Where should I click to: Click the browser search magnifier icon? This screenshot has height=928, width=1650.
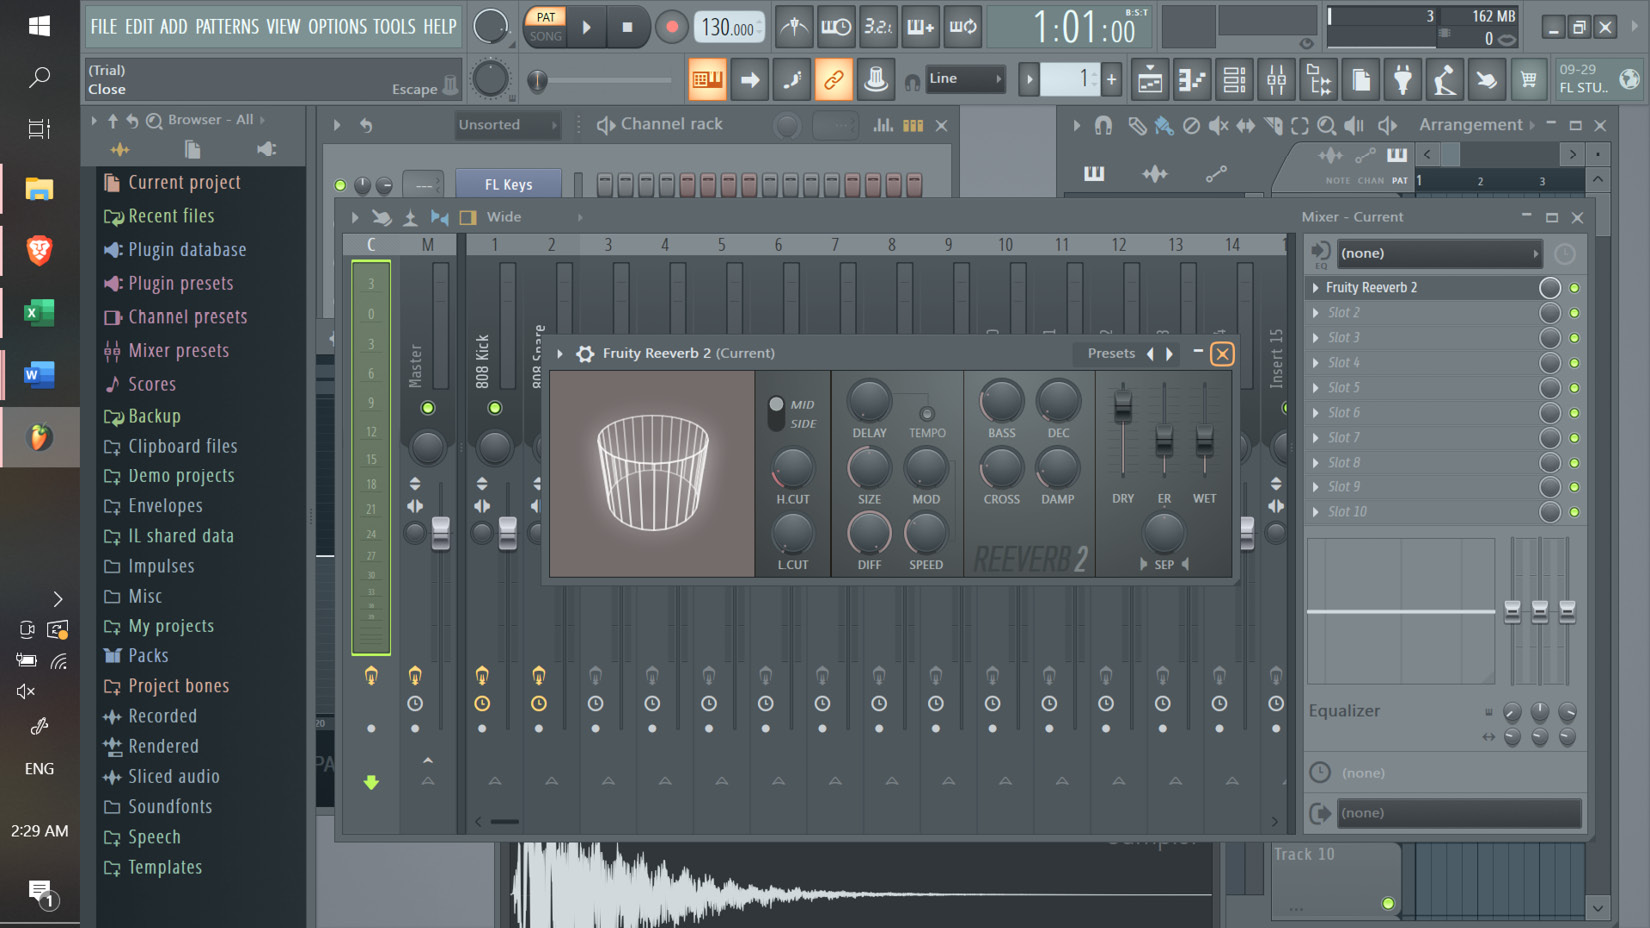155,120
